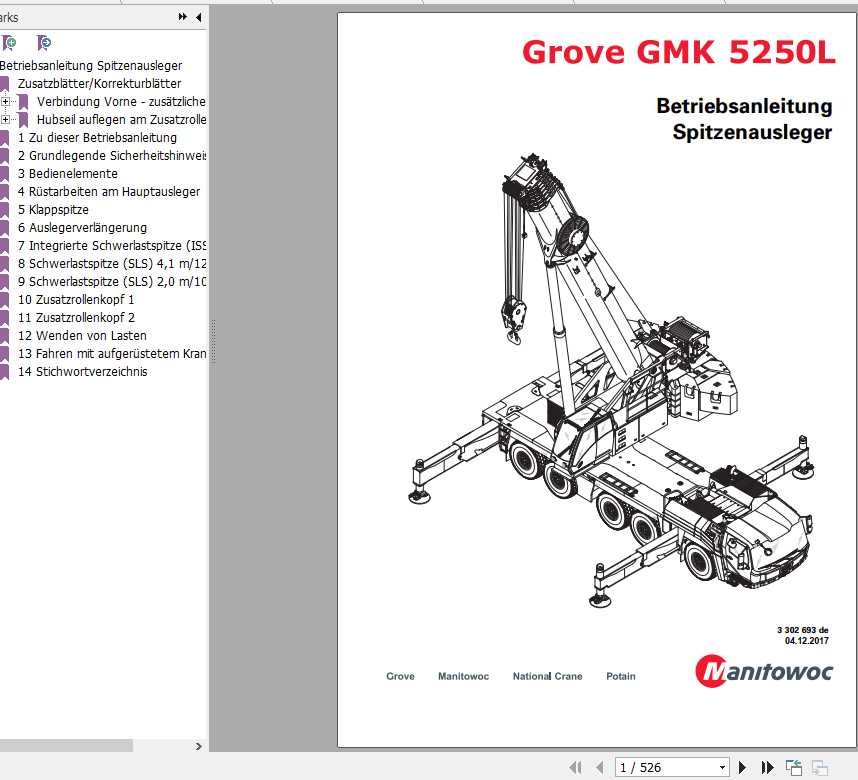
Task: Click the page layout view icon
Action: [x=793, y=767]
